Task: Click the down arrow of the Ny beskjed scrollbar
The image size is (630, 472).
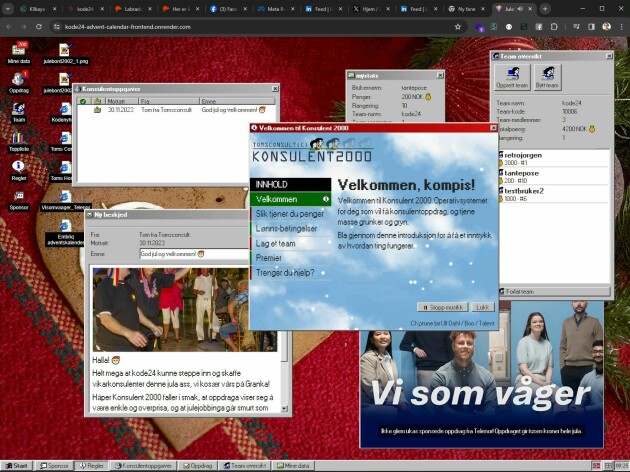Action: pos(284,409)
